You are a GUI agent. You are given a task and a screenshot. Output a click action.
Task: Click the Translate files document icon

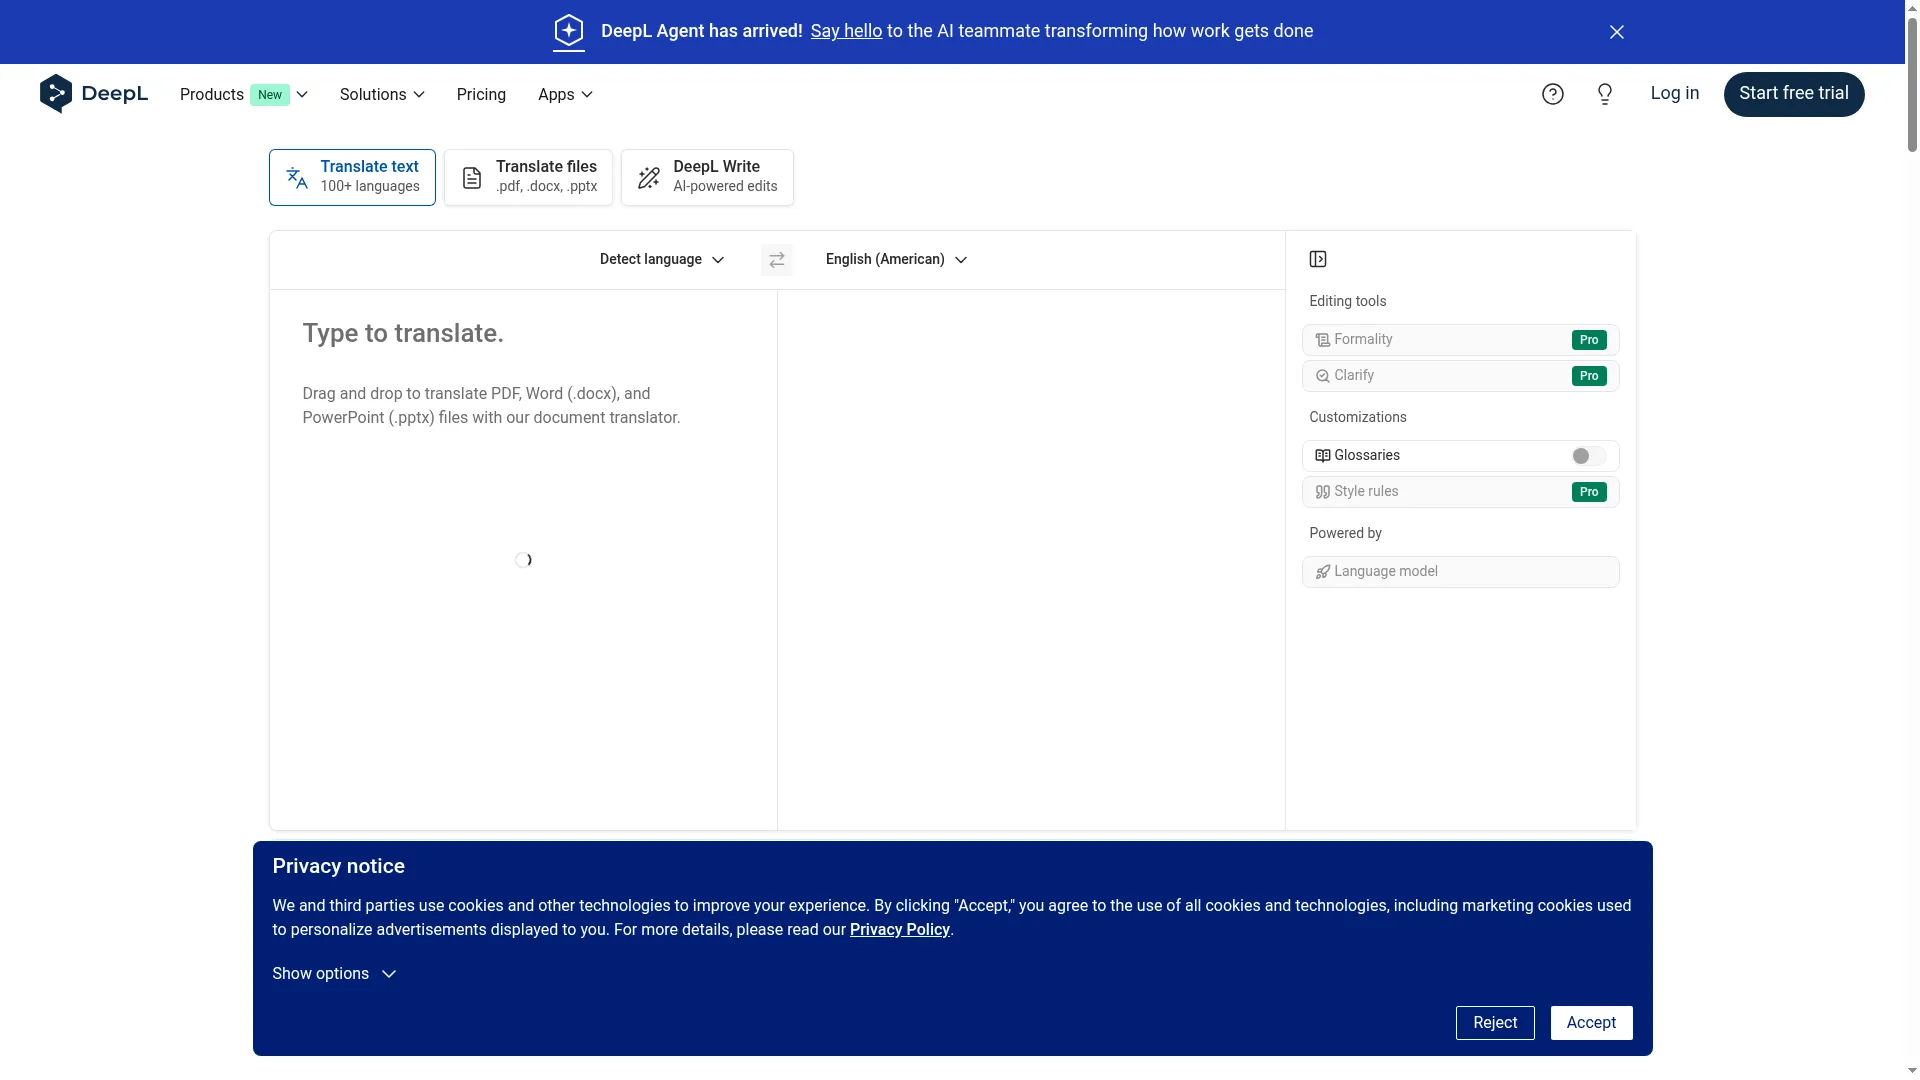click(471, 178)
